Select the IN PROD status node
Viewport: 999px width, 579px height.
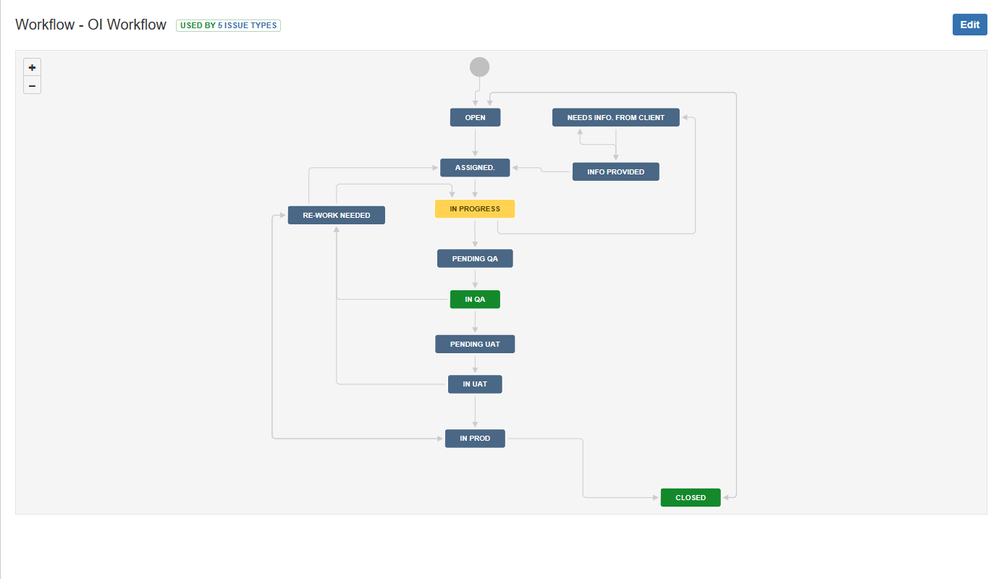tap(474, 437)
